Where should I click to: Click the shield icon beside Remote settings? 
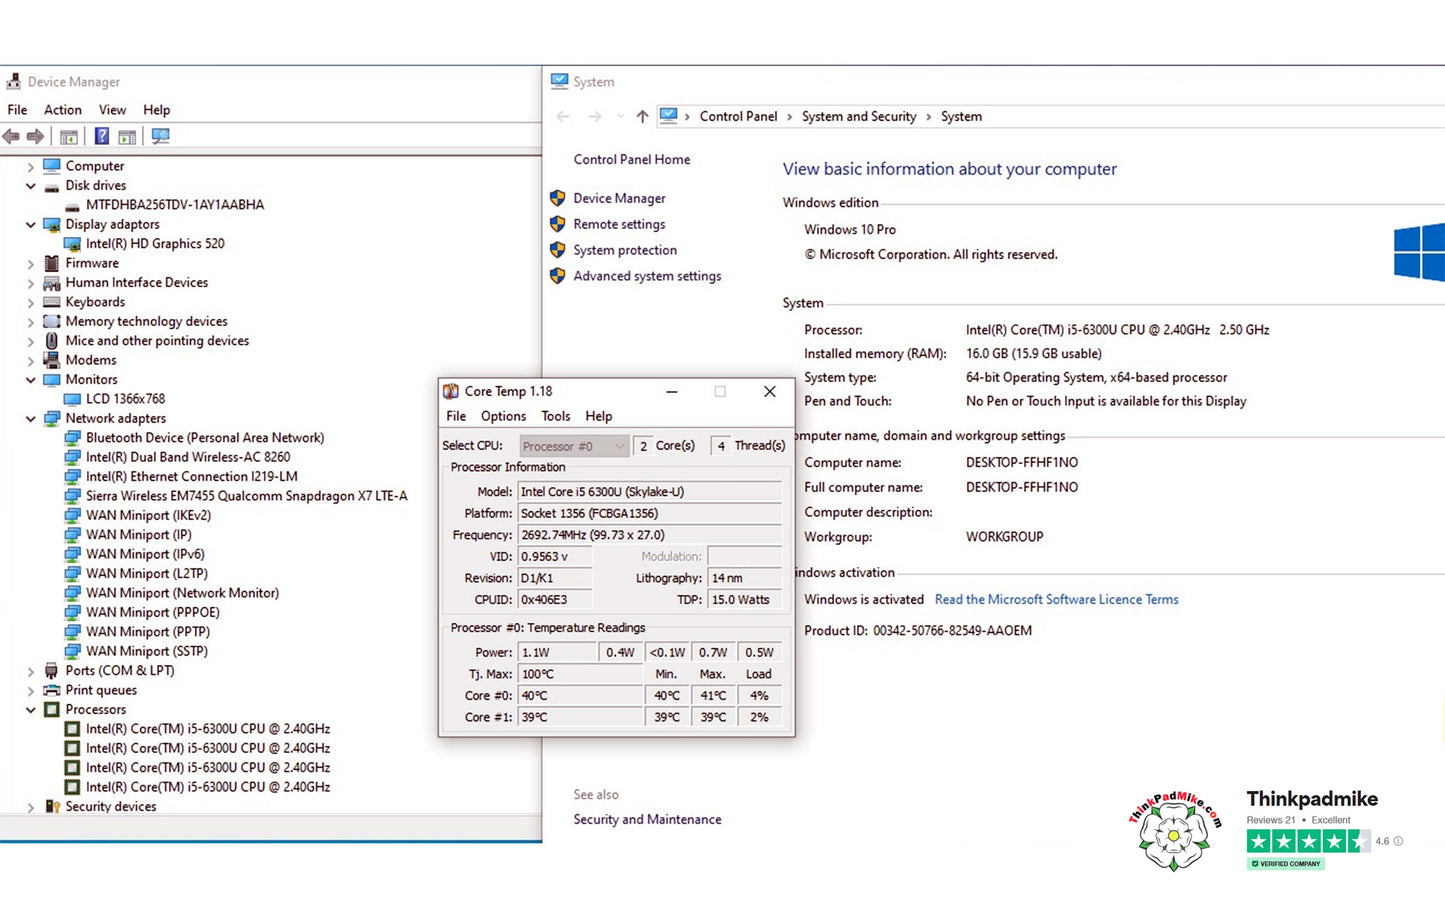[x=558, y=224]
